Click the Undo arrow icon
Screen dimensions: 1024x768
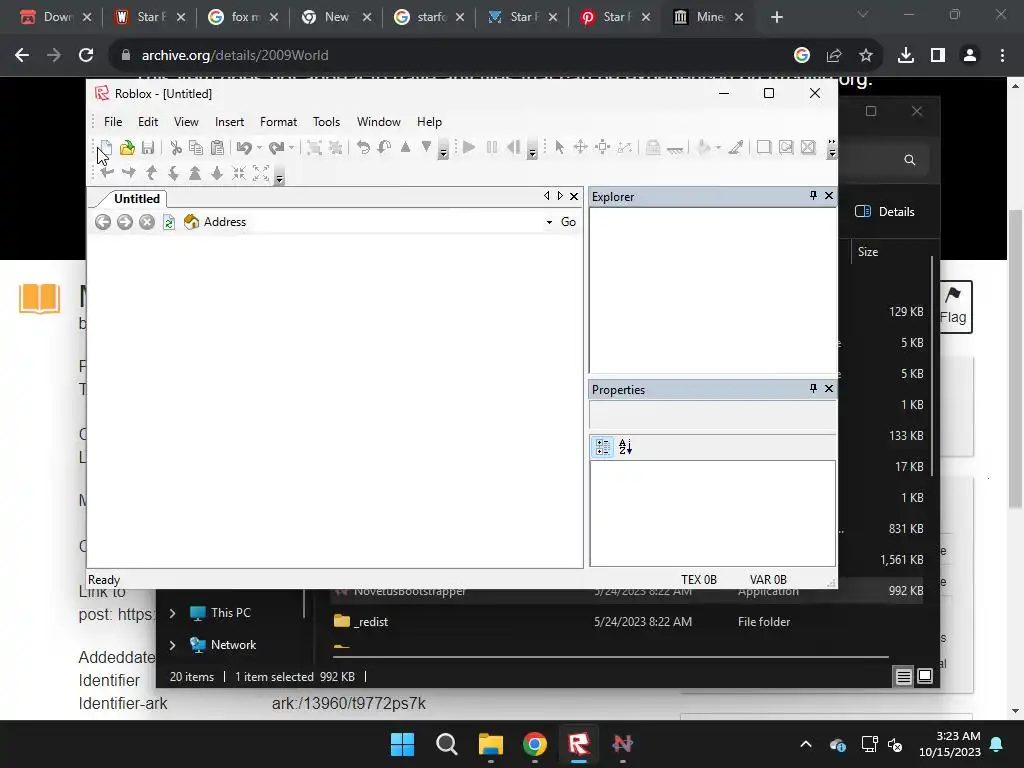[244, 148]
